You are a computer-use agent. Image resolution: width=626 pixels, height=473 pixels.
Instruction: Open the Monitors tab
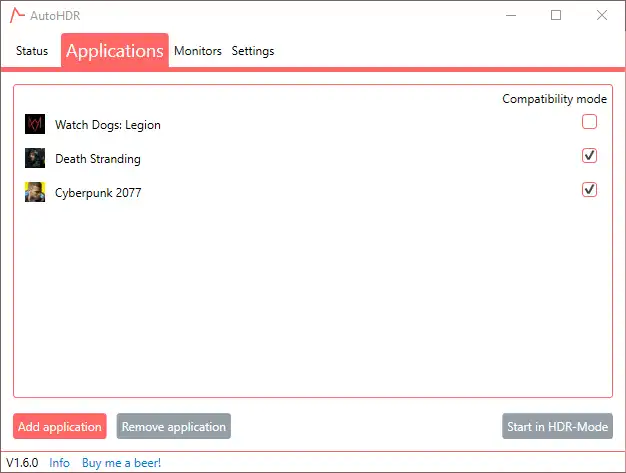tap(198, 51)
